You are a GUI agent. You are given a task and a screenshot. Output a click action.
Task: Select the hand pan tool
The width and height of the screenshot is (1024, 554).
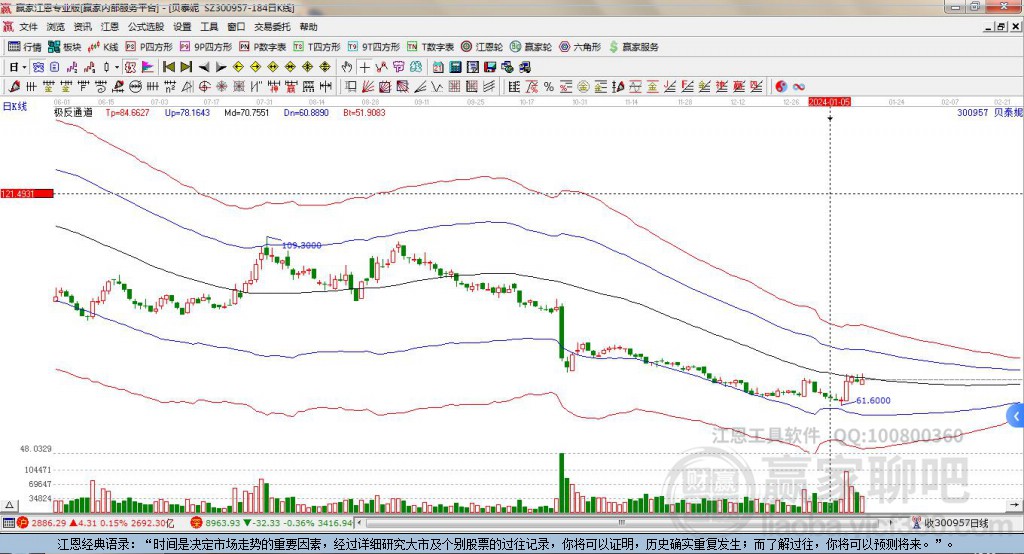[x=347, y=67]
